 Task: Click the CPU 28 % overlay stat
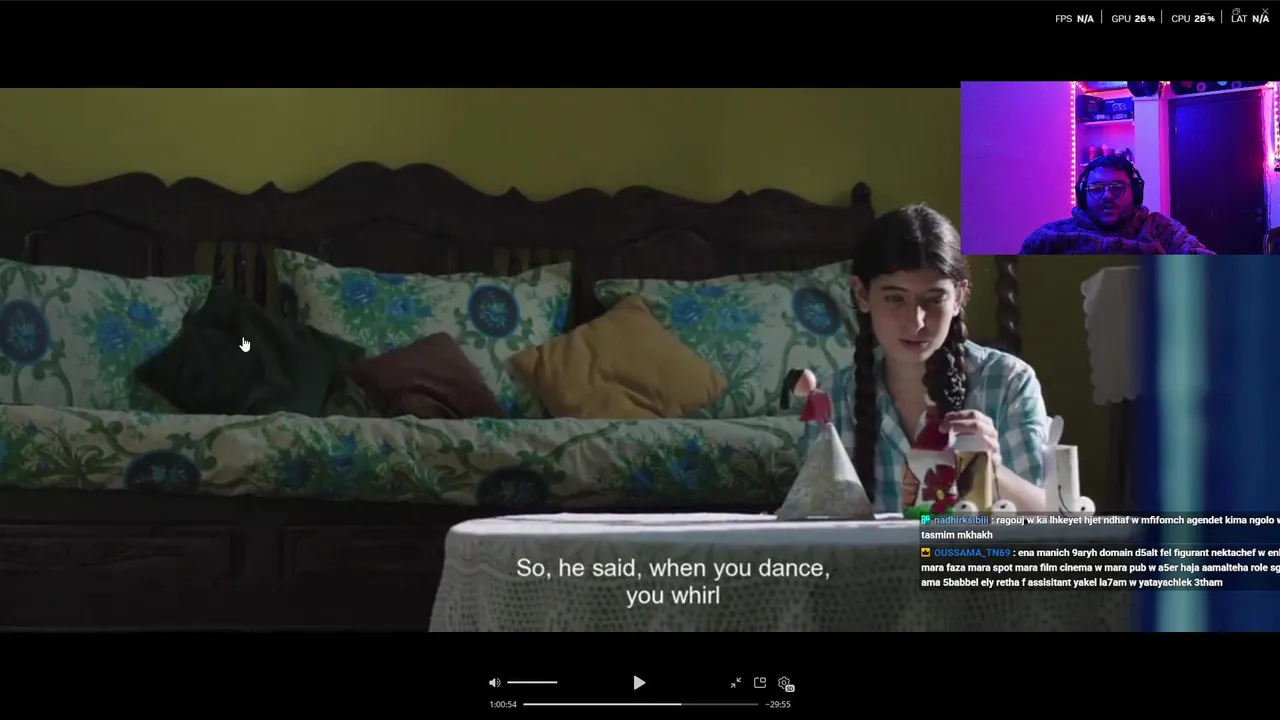(x=1192, y=18)
